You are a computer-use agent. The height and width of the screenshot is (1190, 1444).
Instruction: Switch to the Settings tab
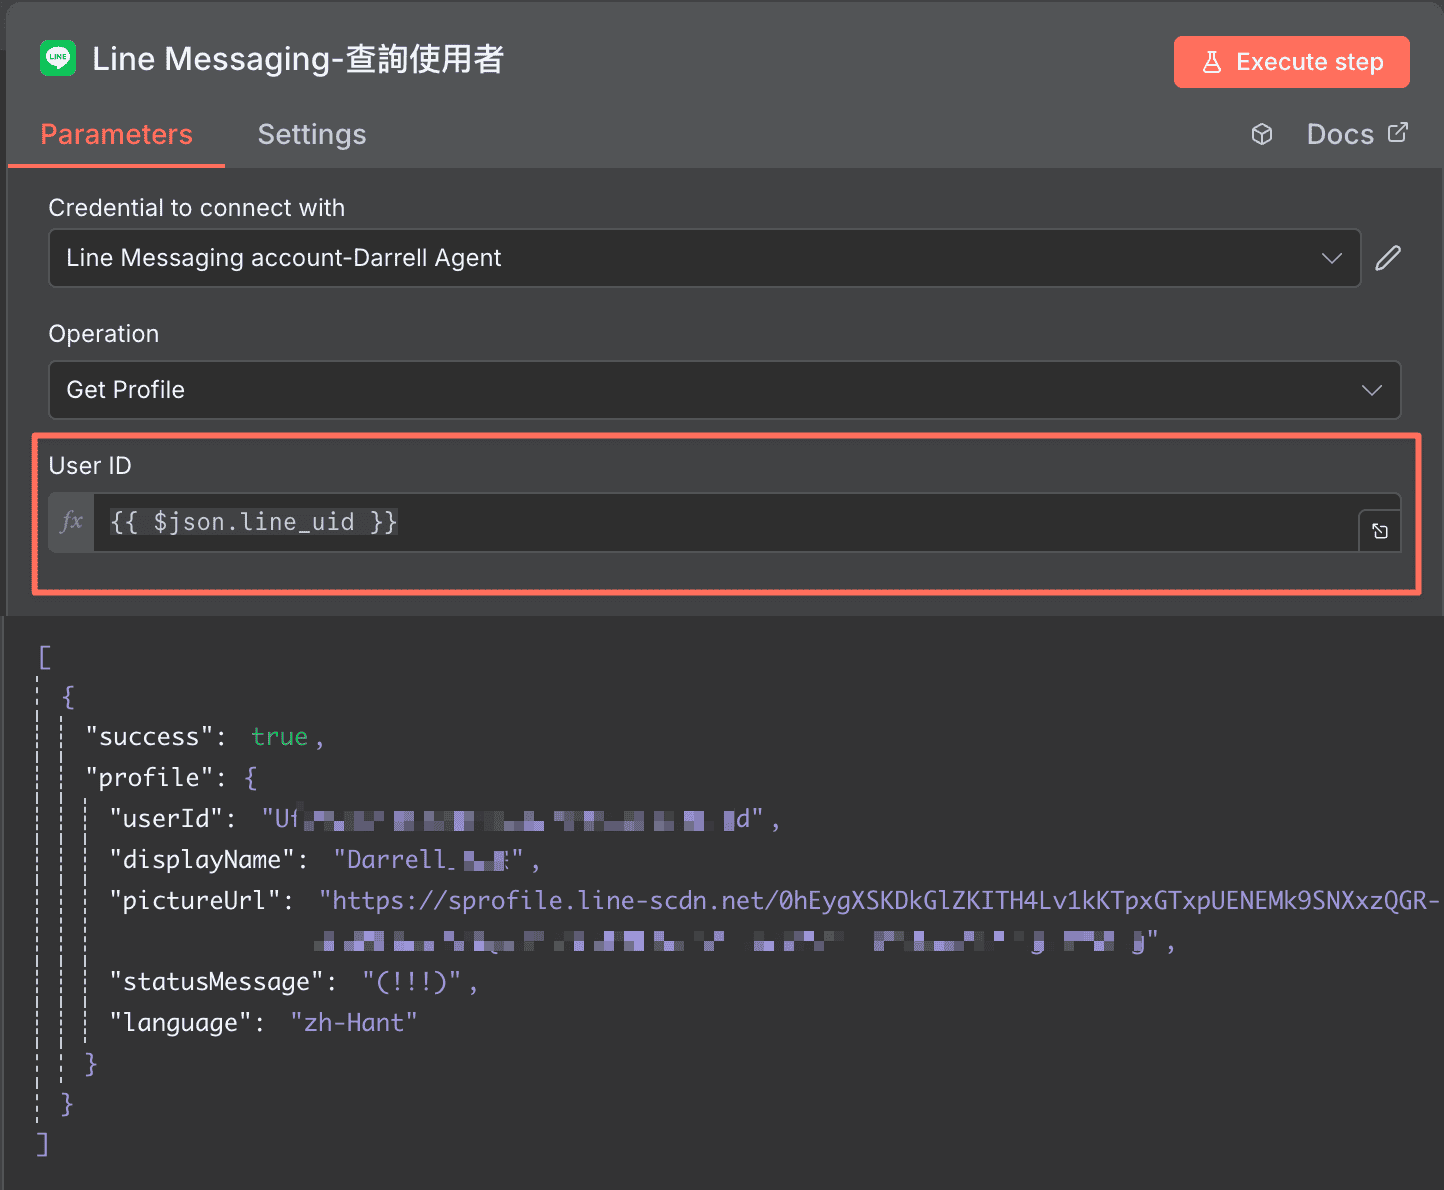click(x=311, y=134)
